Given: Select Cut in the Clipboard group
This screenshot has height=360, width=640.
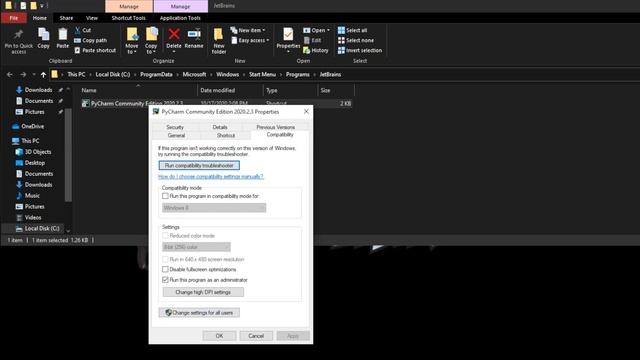Looking at the screenshot, I should click(x=83, y=30).
